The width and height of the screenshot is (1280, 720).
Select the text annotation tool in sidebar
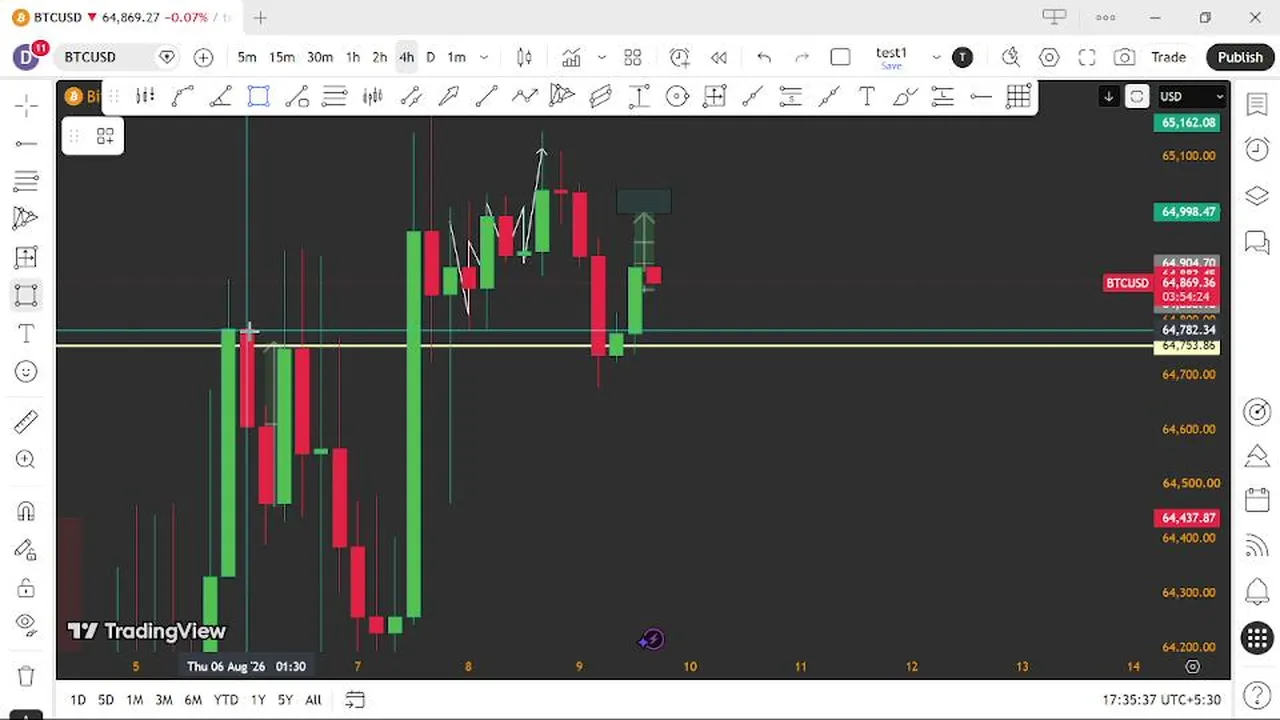(26, 333)
